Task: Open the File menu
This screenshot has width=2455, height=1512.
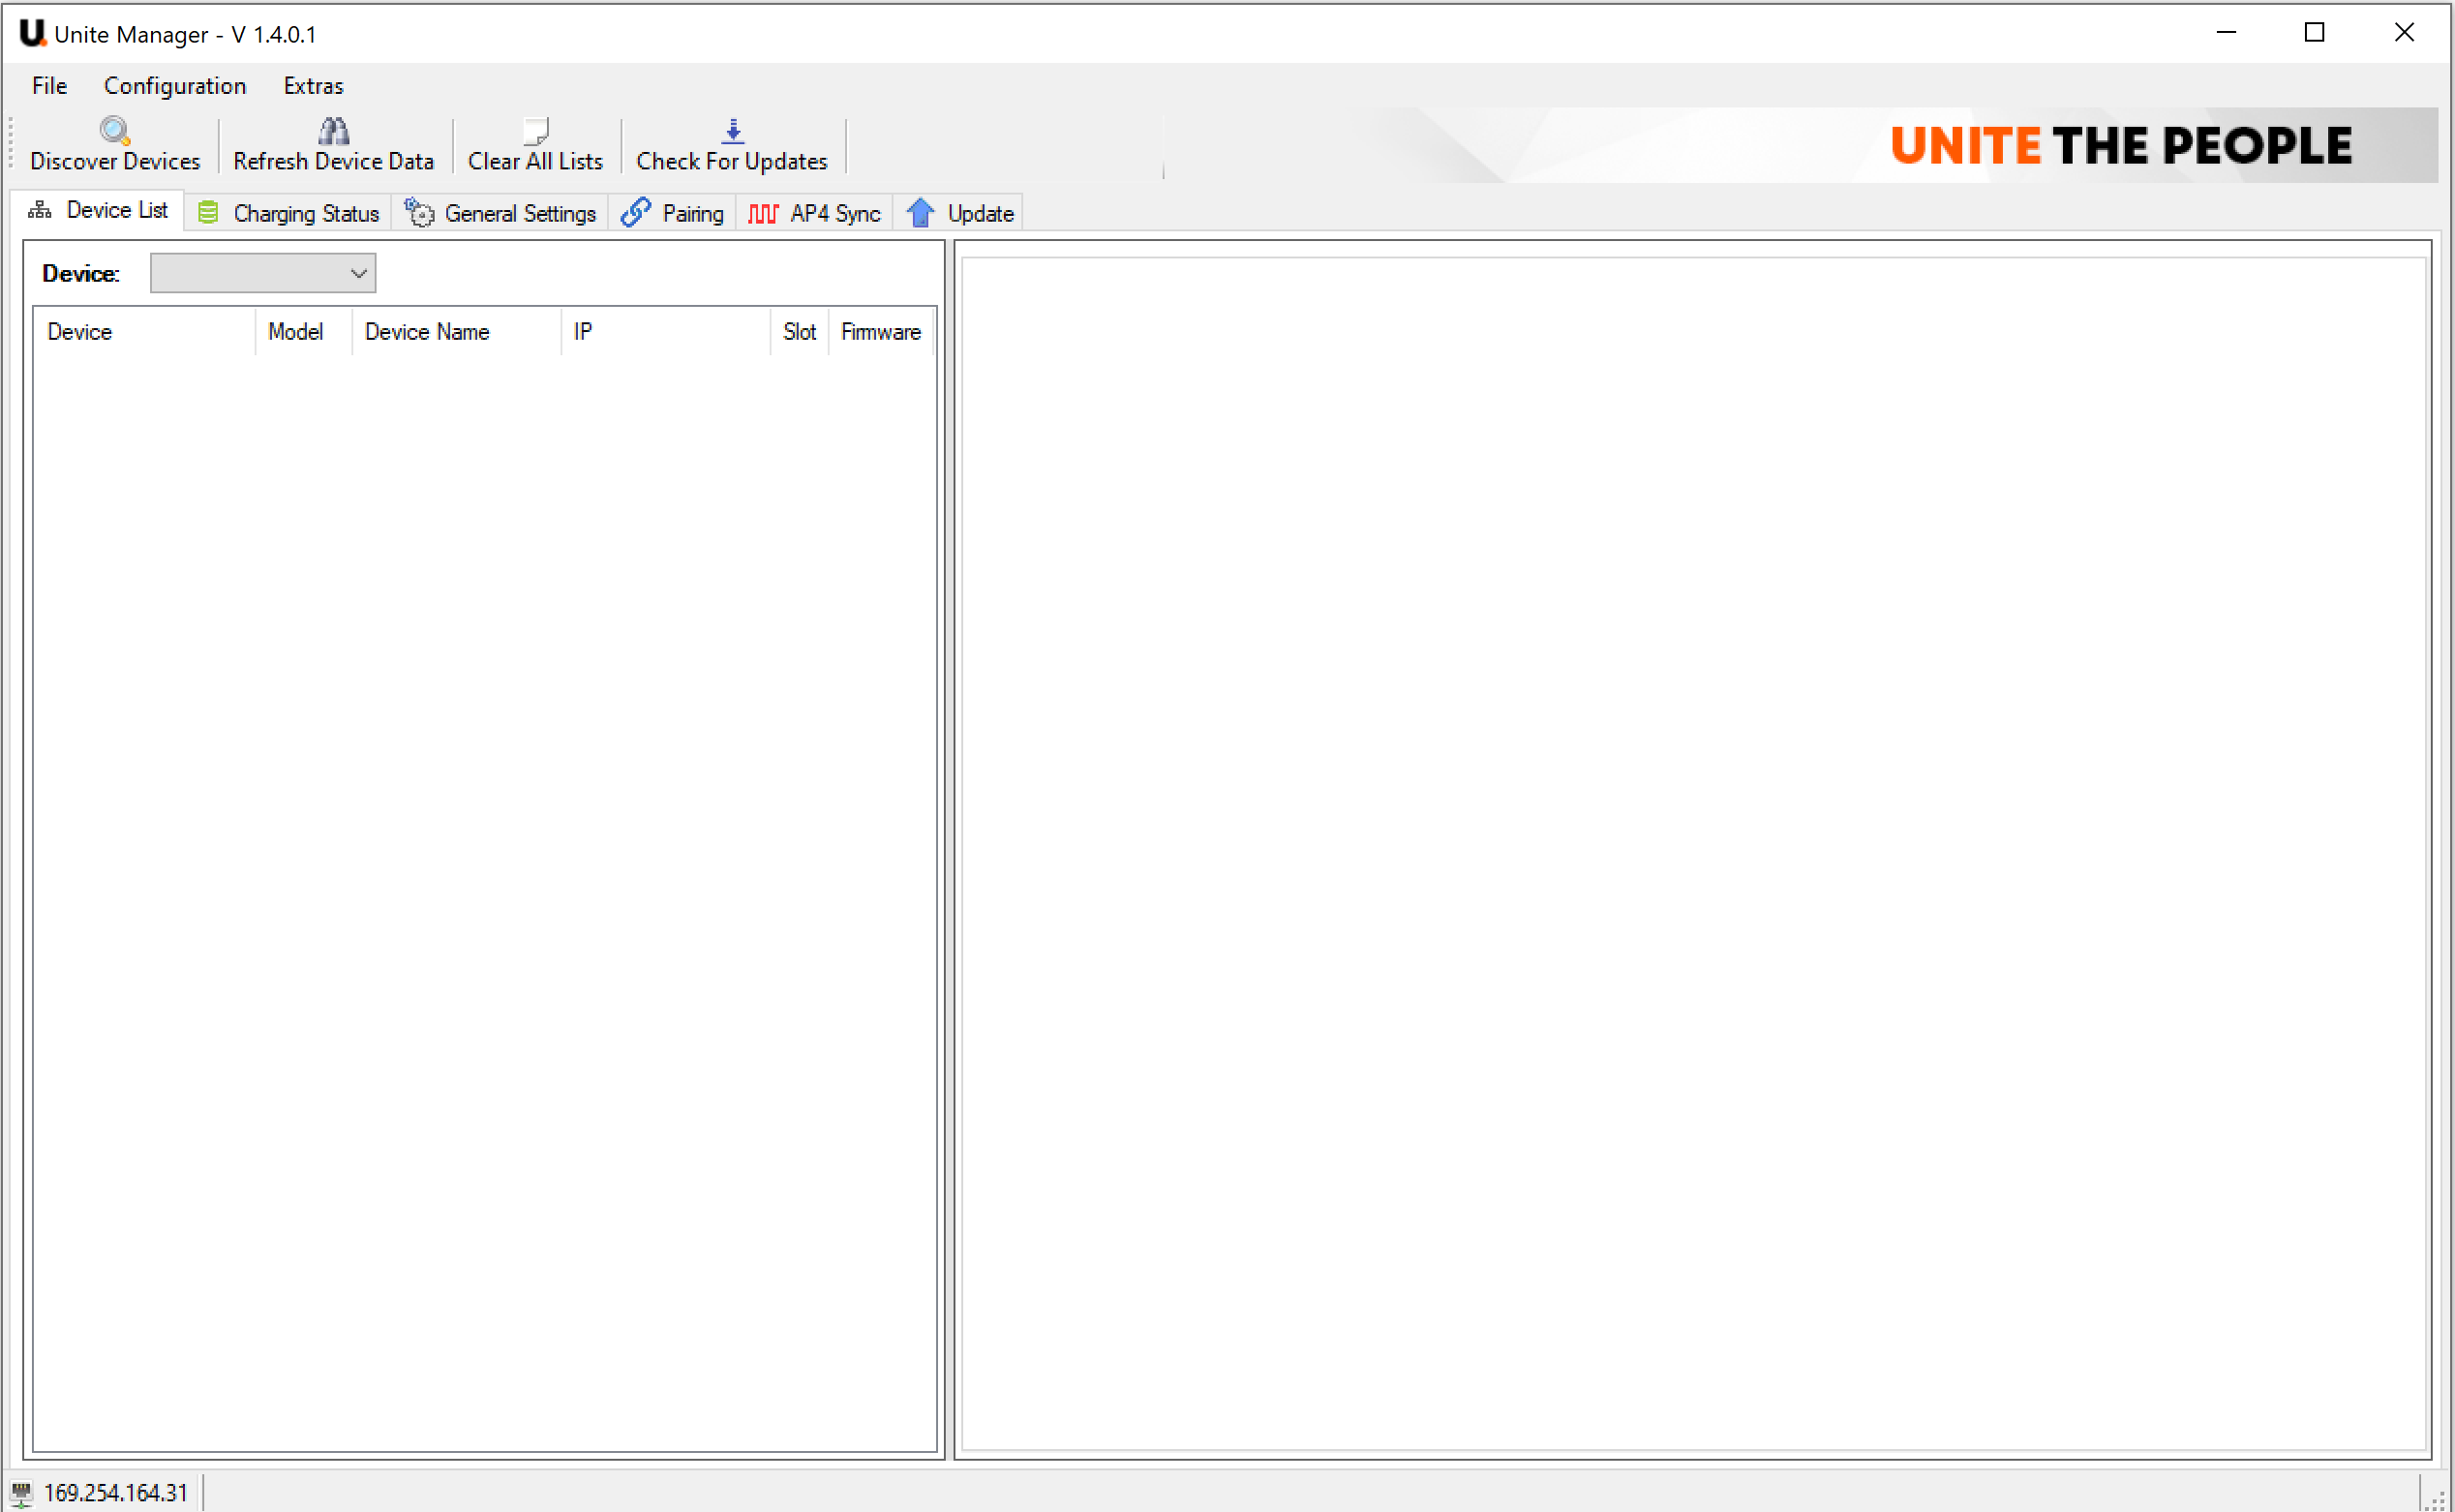Action: (x=49, y=86)
